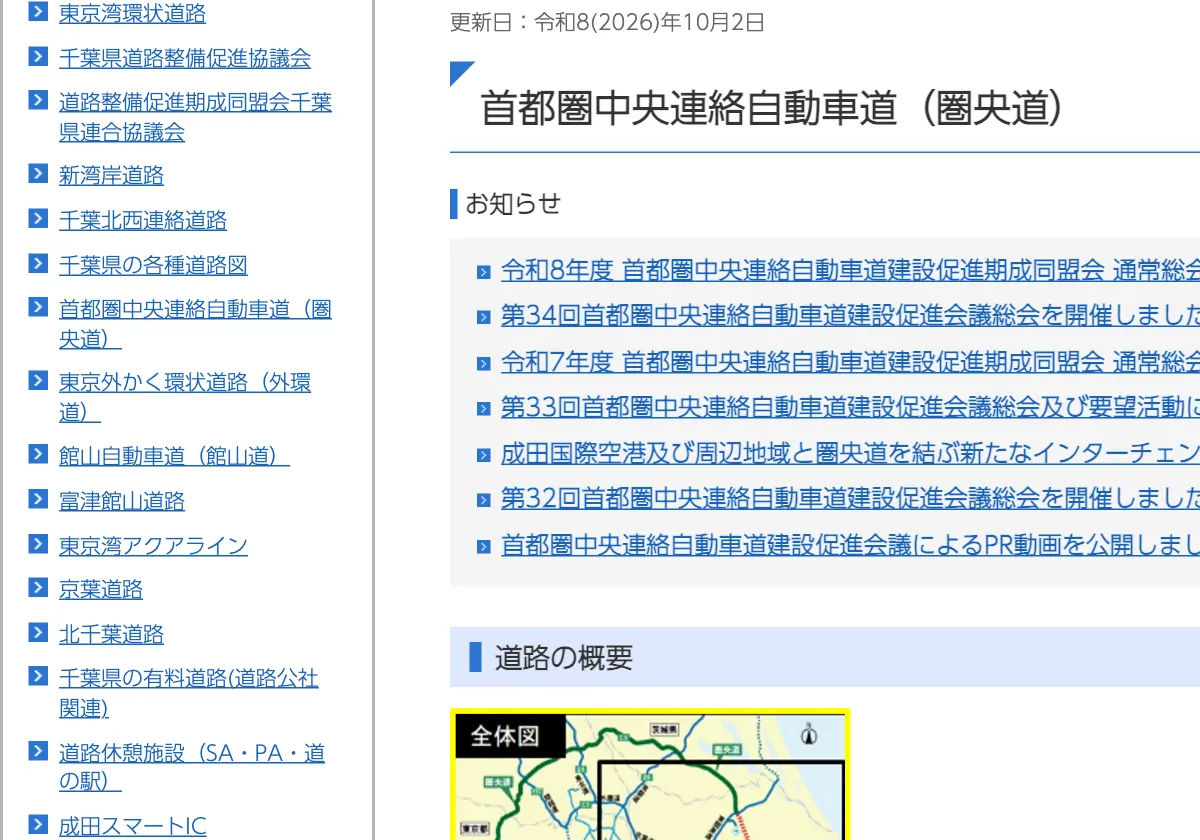The width and height of the screenshot is (1200, 840).
Task: Click arrow icon beside 新湾岸道路
Action: coord(38,174)
